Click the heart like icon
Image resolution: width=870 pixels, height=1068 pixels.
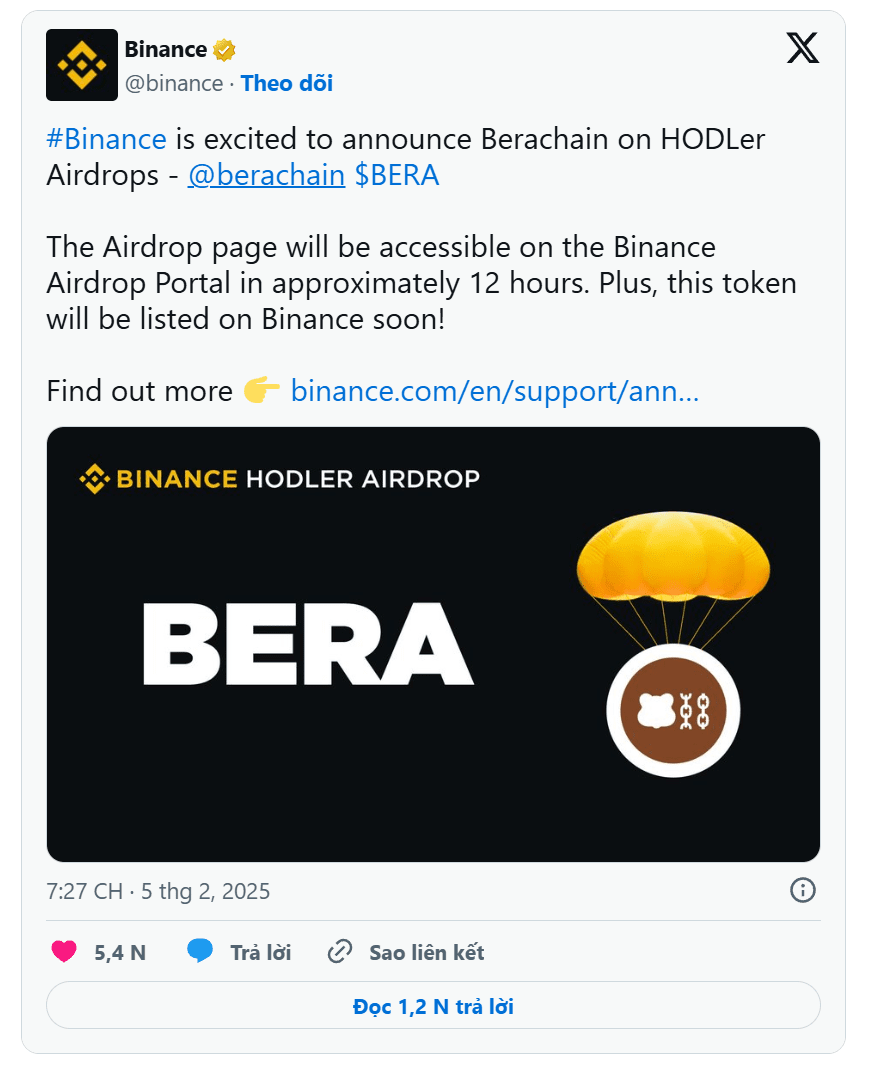point(64,952)
